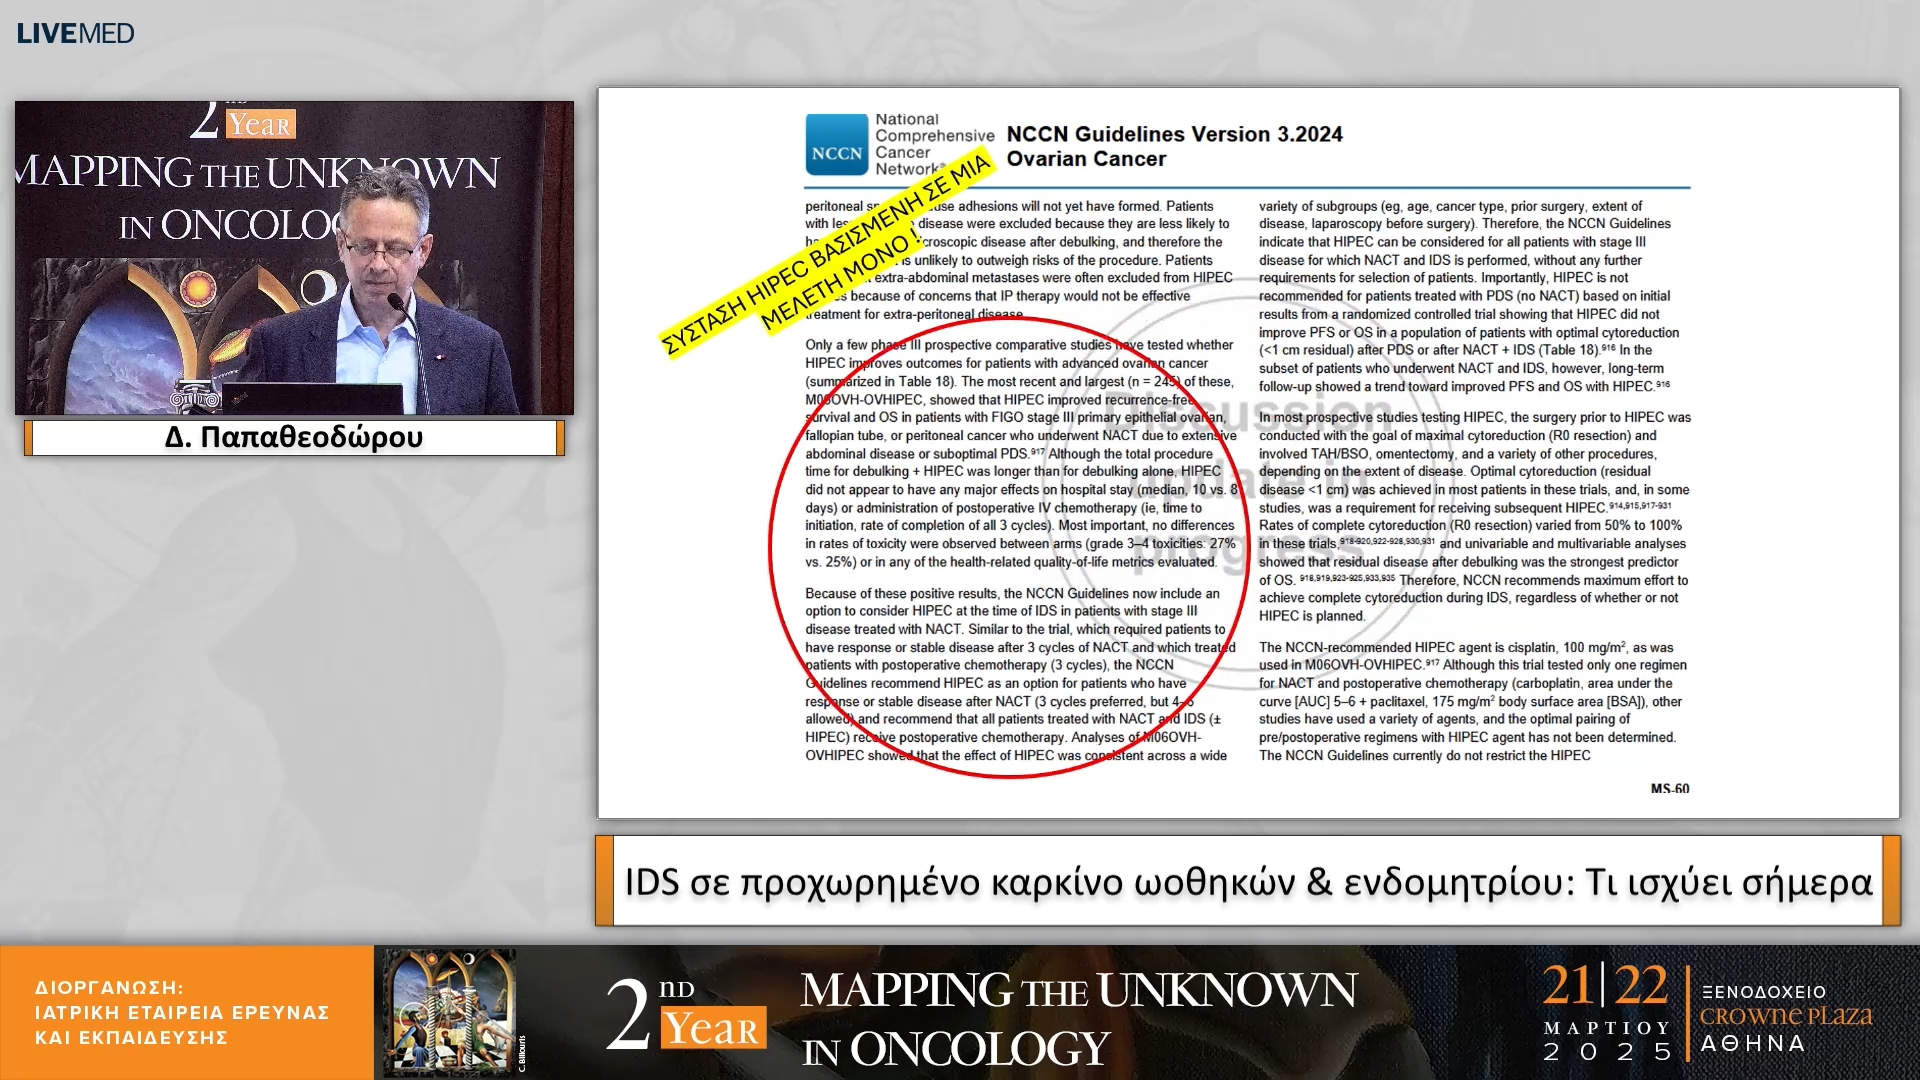The height and width of the screenshot is (1080, 1920).
Task: Collapse the bottom conference banner
Action: (x=960, y=1010)
